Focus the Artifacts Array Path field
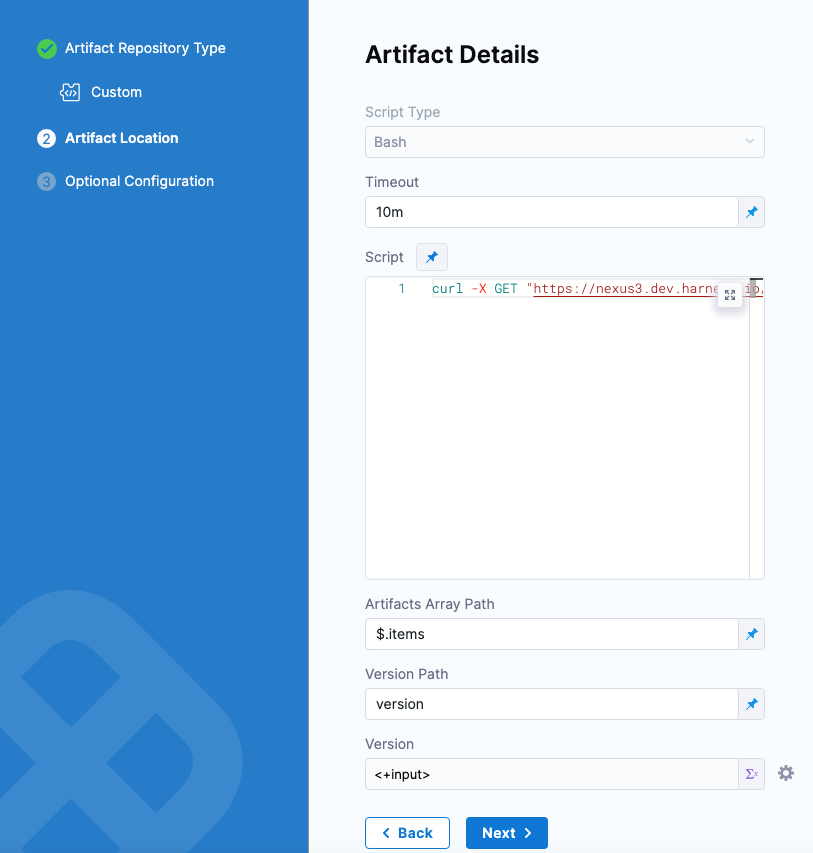The height and width of the screenshot is (853, 813). [551, 634]
